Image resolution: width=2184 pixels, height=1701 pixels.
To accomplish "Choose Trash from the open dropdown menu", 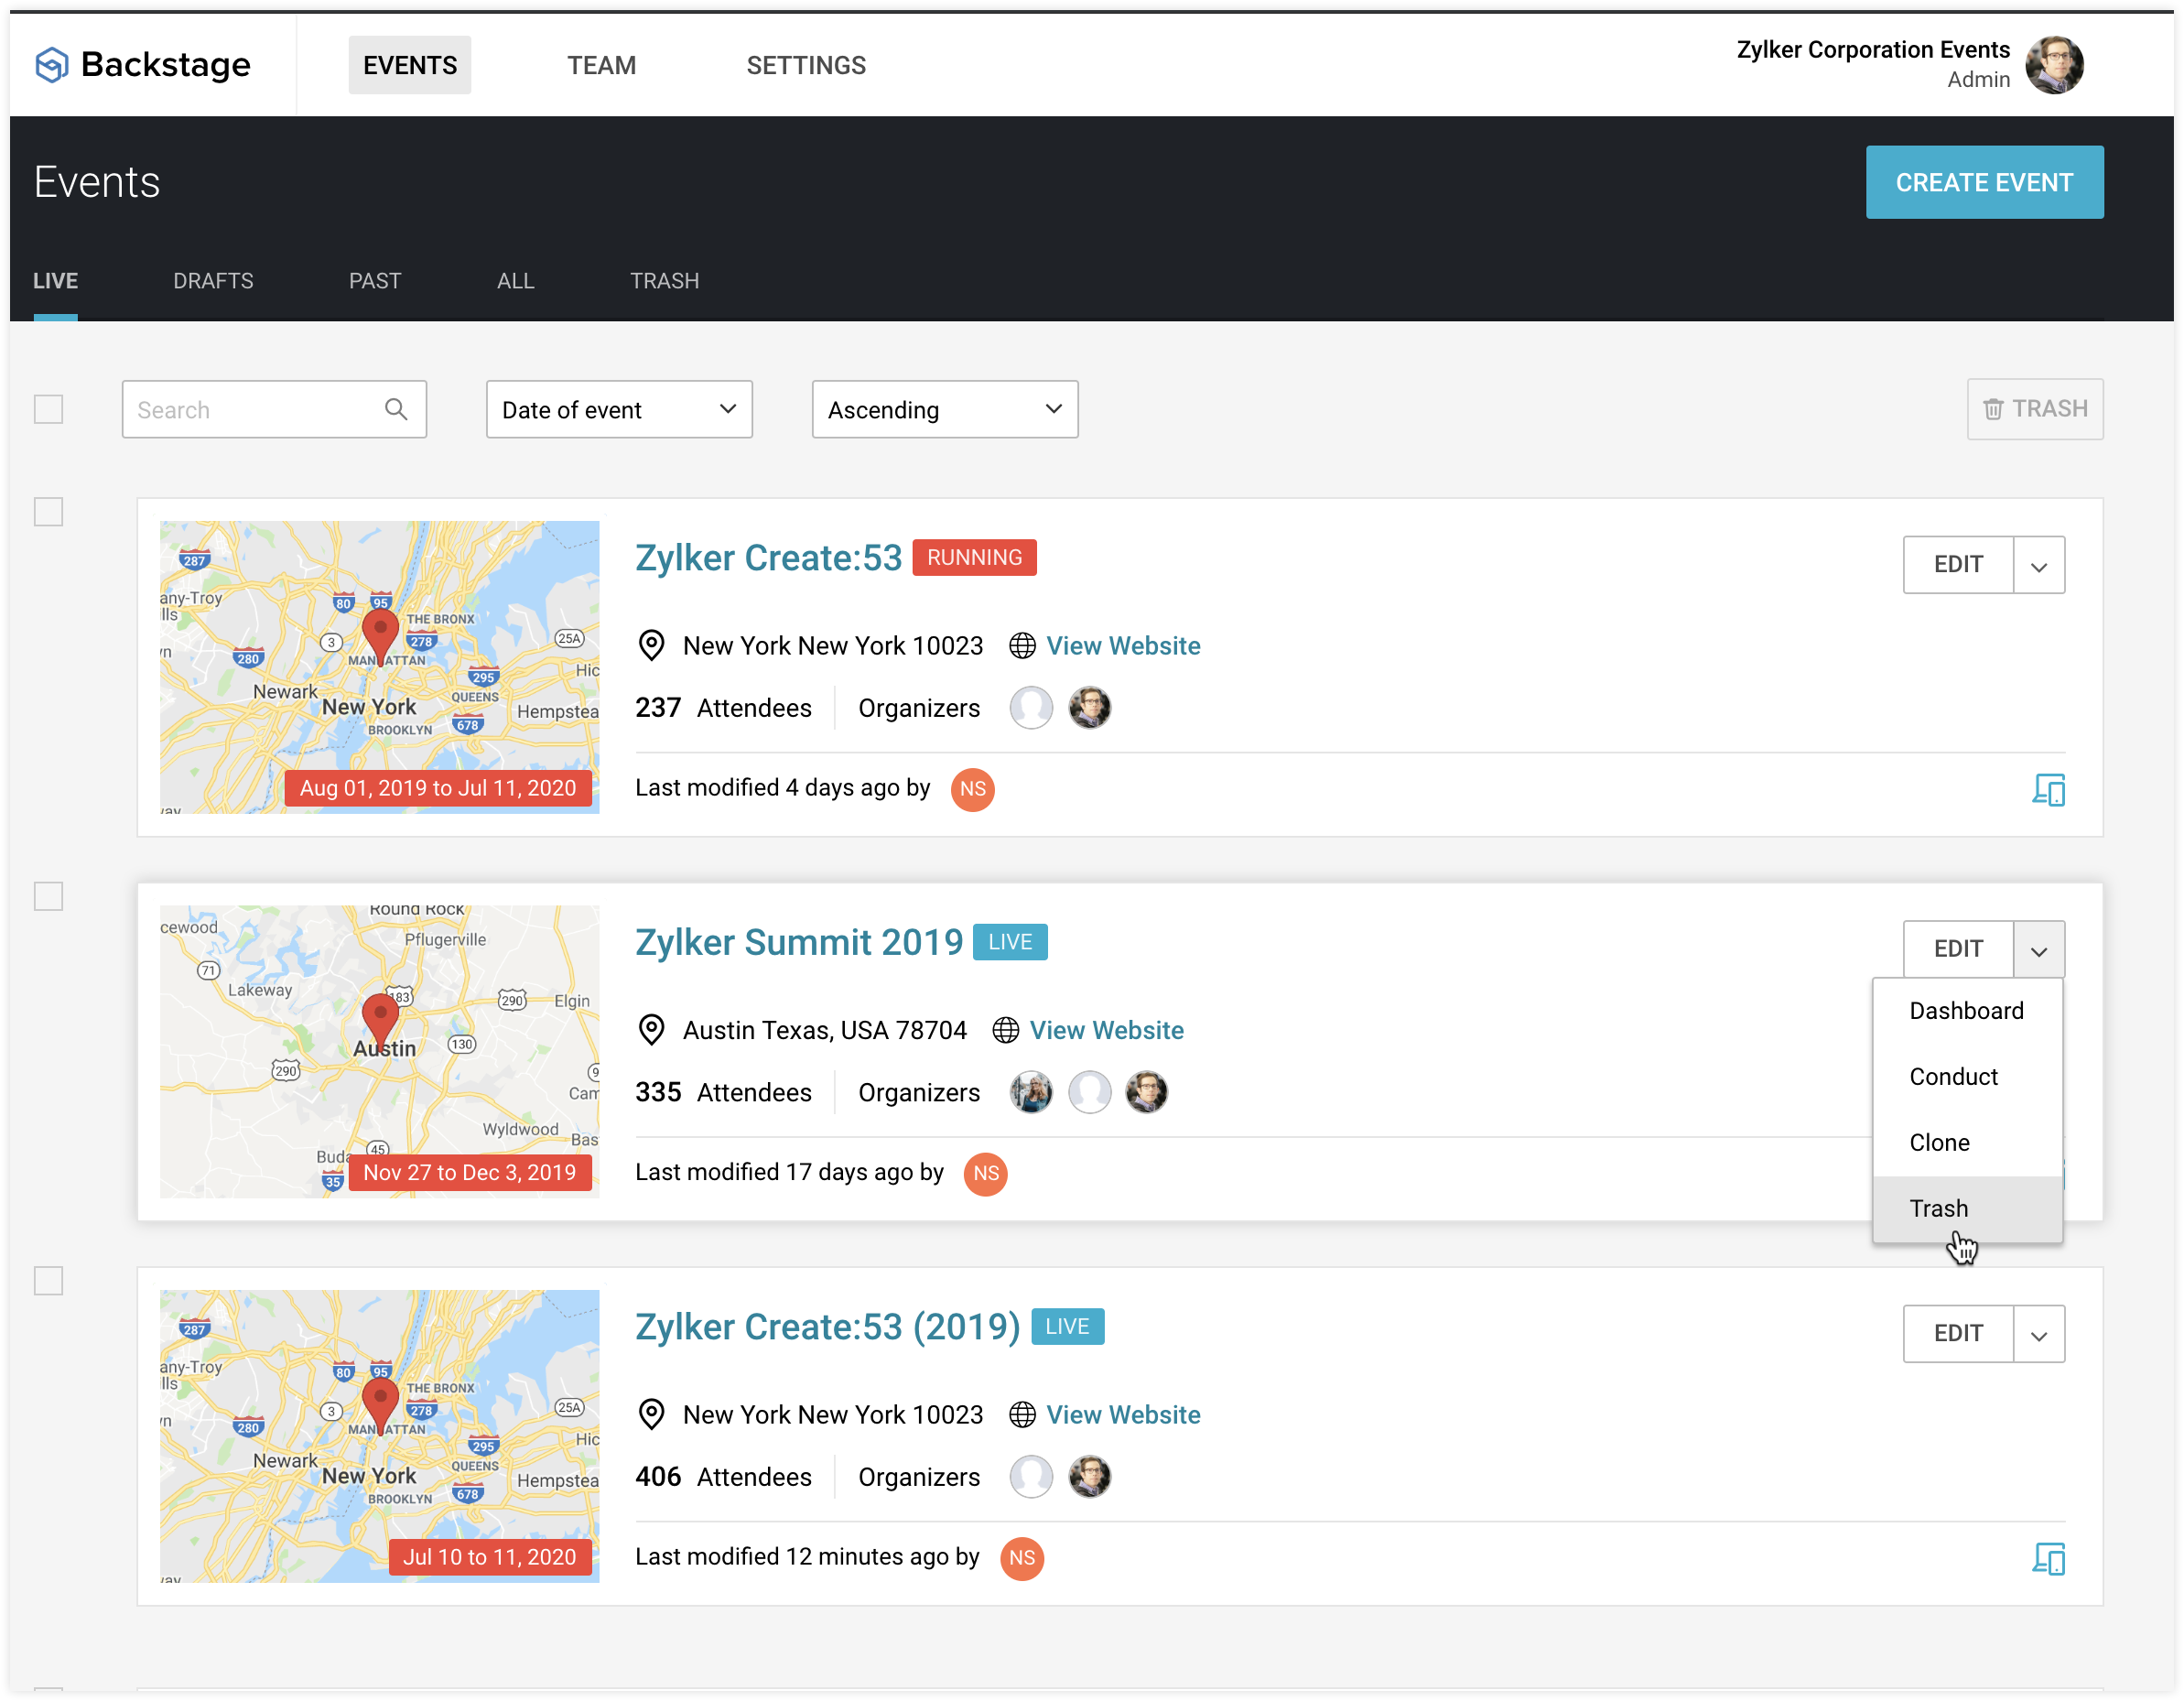I will tap(1938, 1208).
